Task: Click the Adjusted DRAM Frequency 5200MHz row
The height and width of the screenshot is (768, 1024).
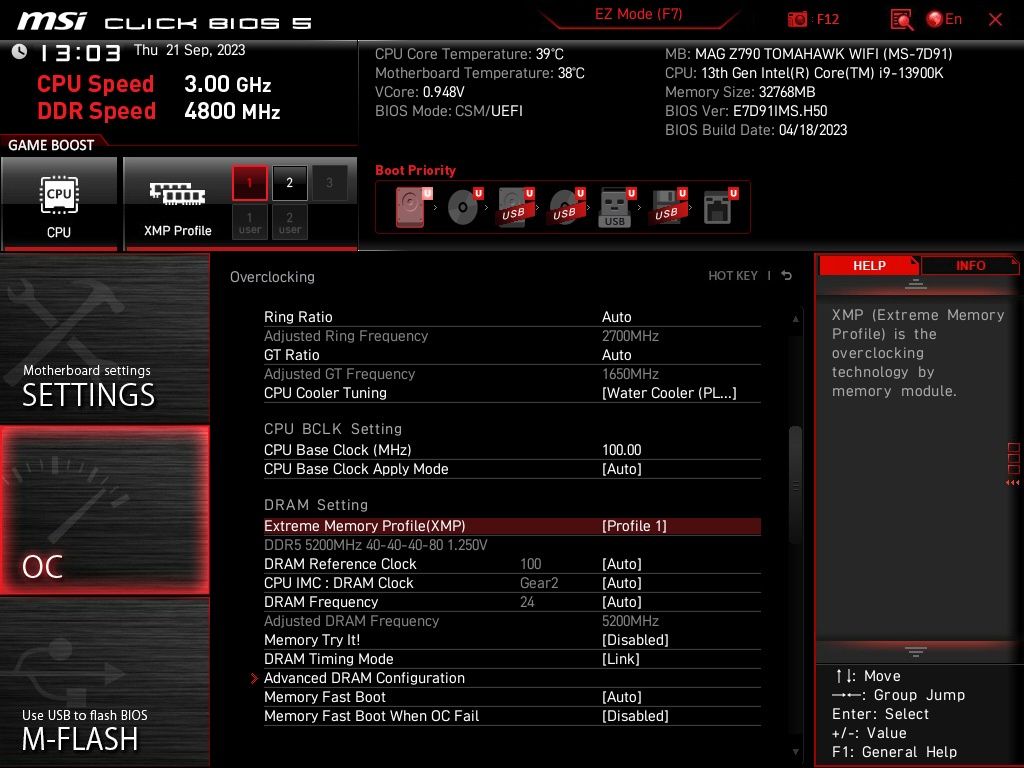Action: [512, 620]
